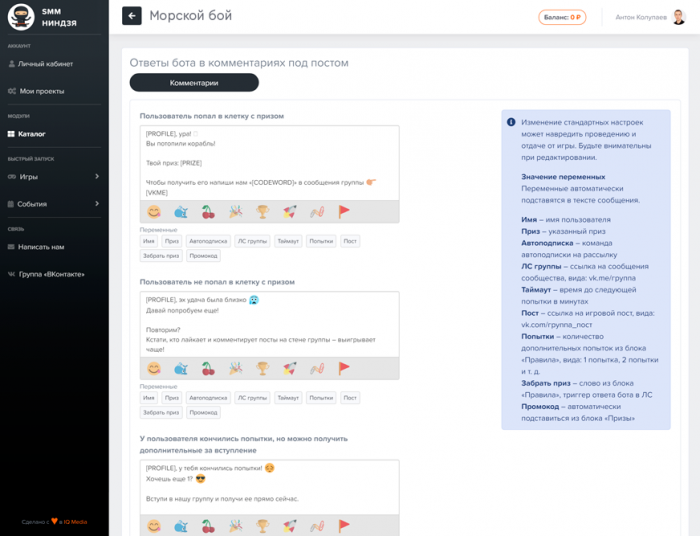Open Личный кабинет in the sidebar
Viewport: 700px width, 536px height.
pyautogui.click(x=45, y=64)
